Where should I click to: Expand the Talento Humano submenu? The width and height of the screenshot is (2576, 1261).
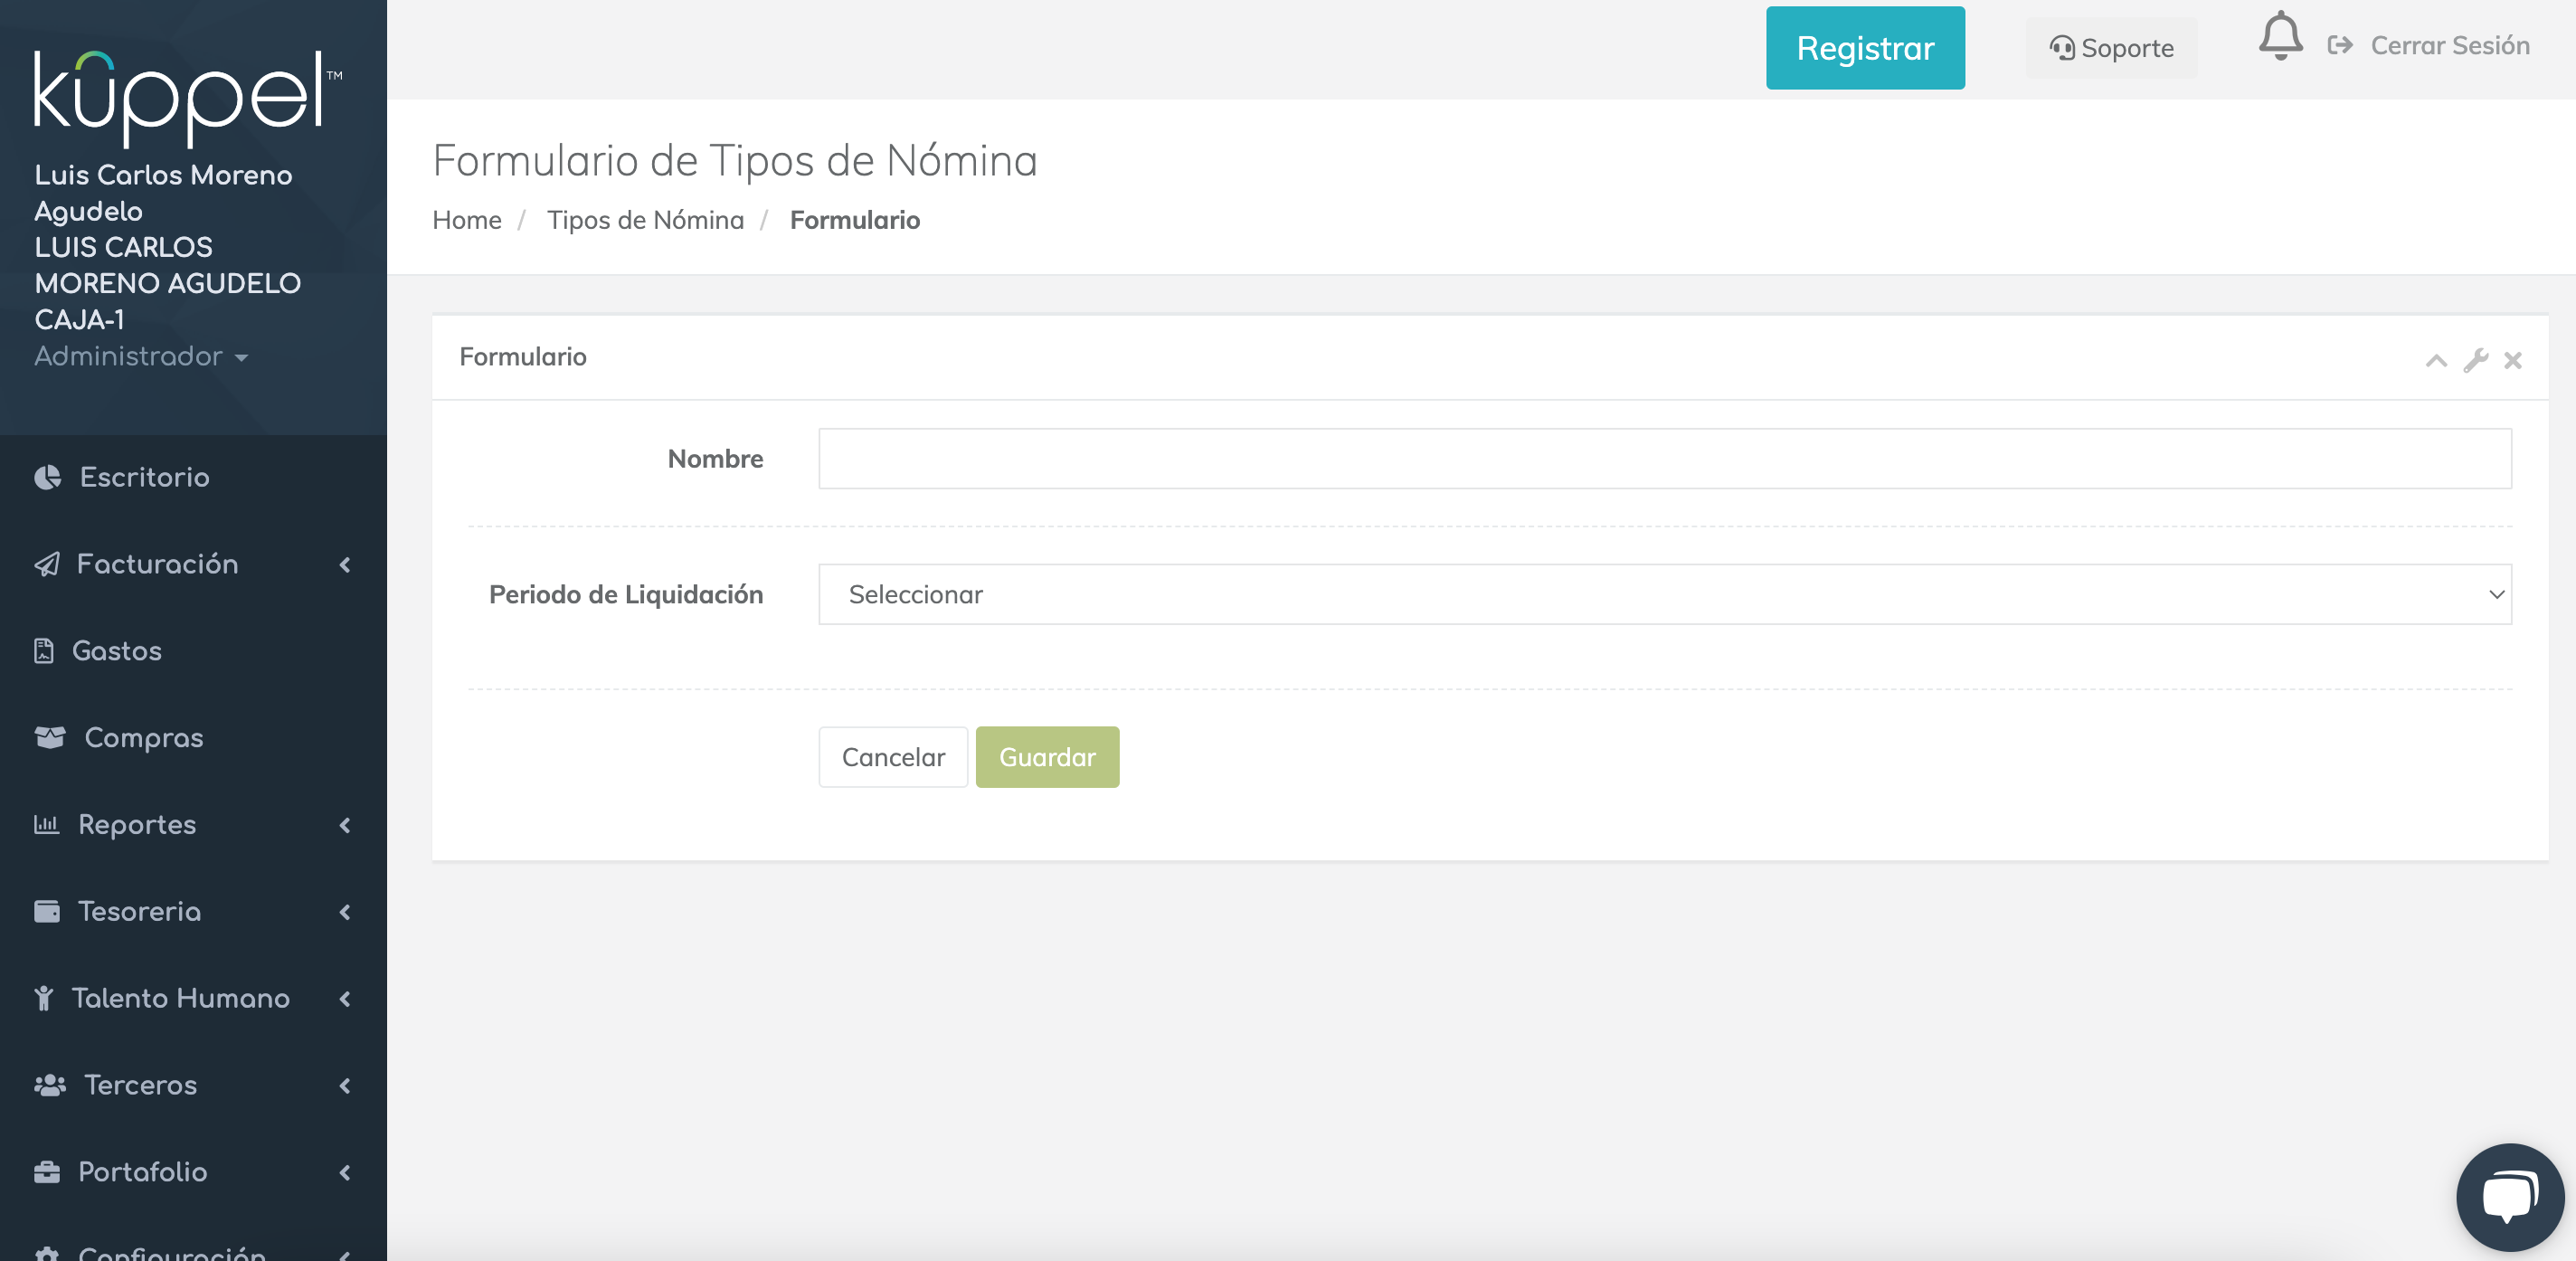[x=192, y=998]
